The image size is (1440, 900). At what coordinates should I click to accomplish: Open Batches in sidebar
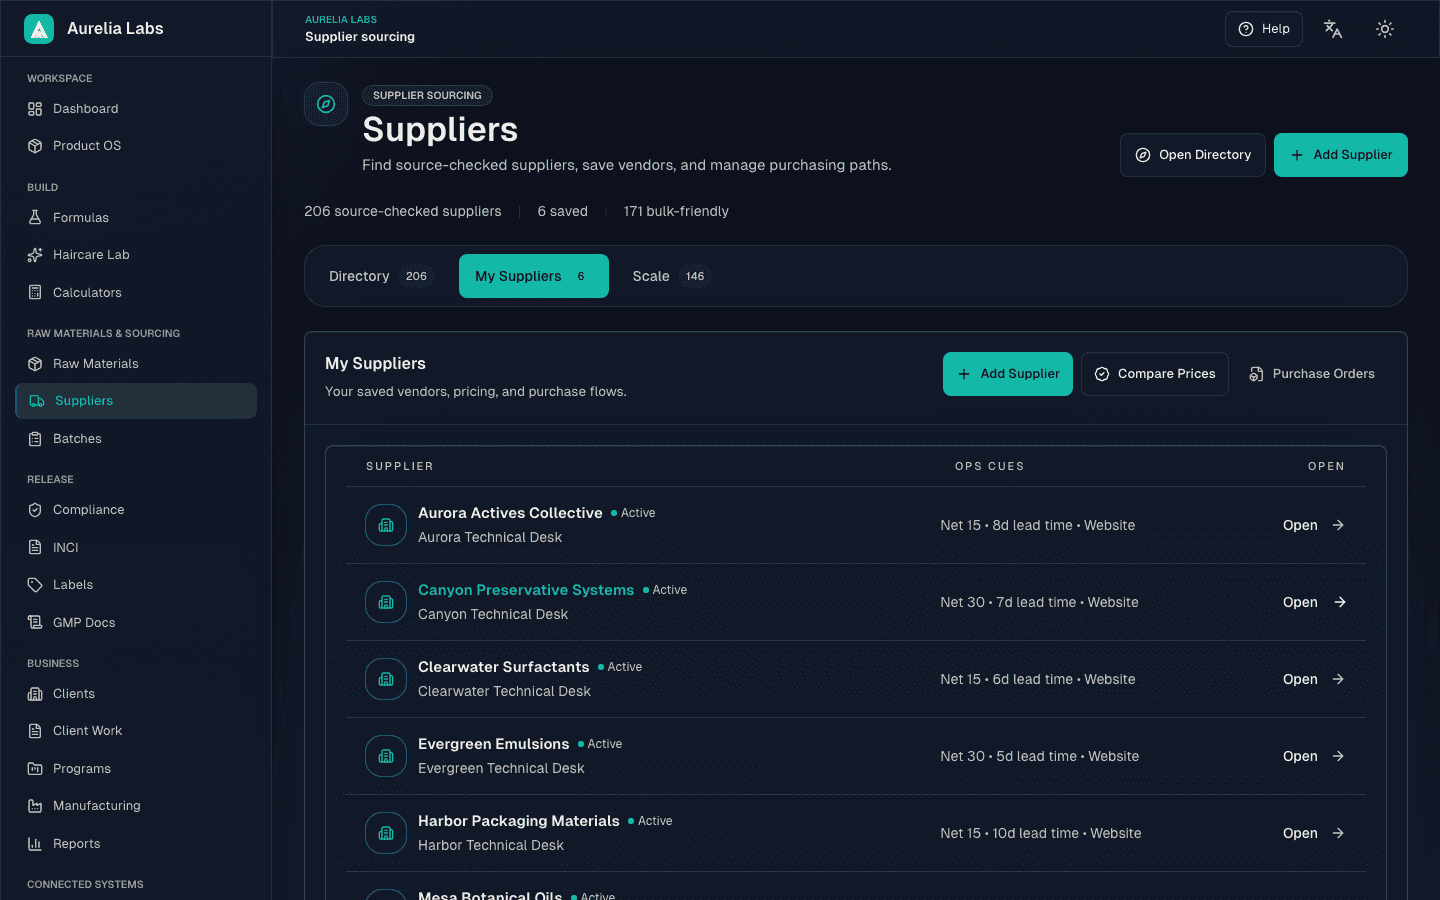pyautogui.click(x=136, y=439)
